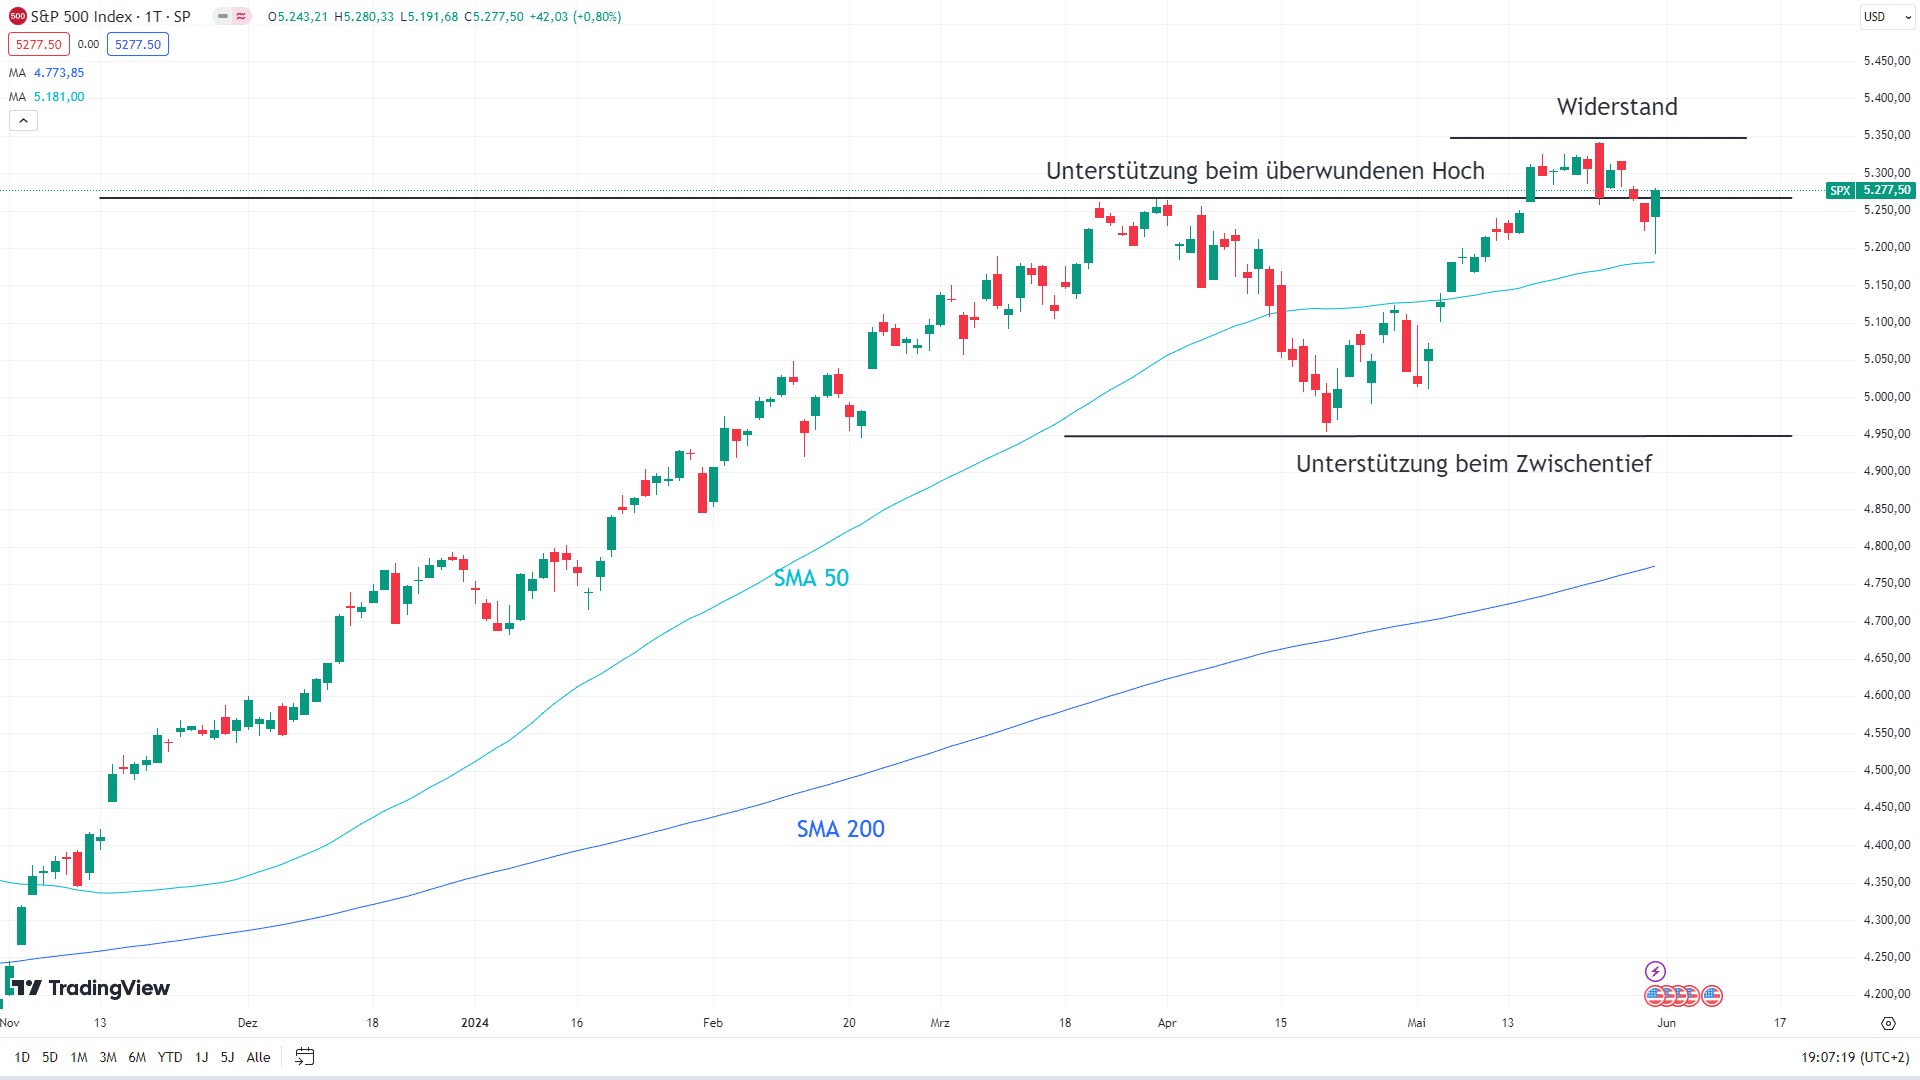Select the SMA 200 text label
This screenshot has height=1080, width=1920.
(840, 829)
